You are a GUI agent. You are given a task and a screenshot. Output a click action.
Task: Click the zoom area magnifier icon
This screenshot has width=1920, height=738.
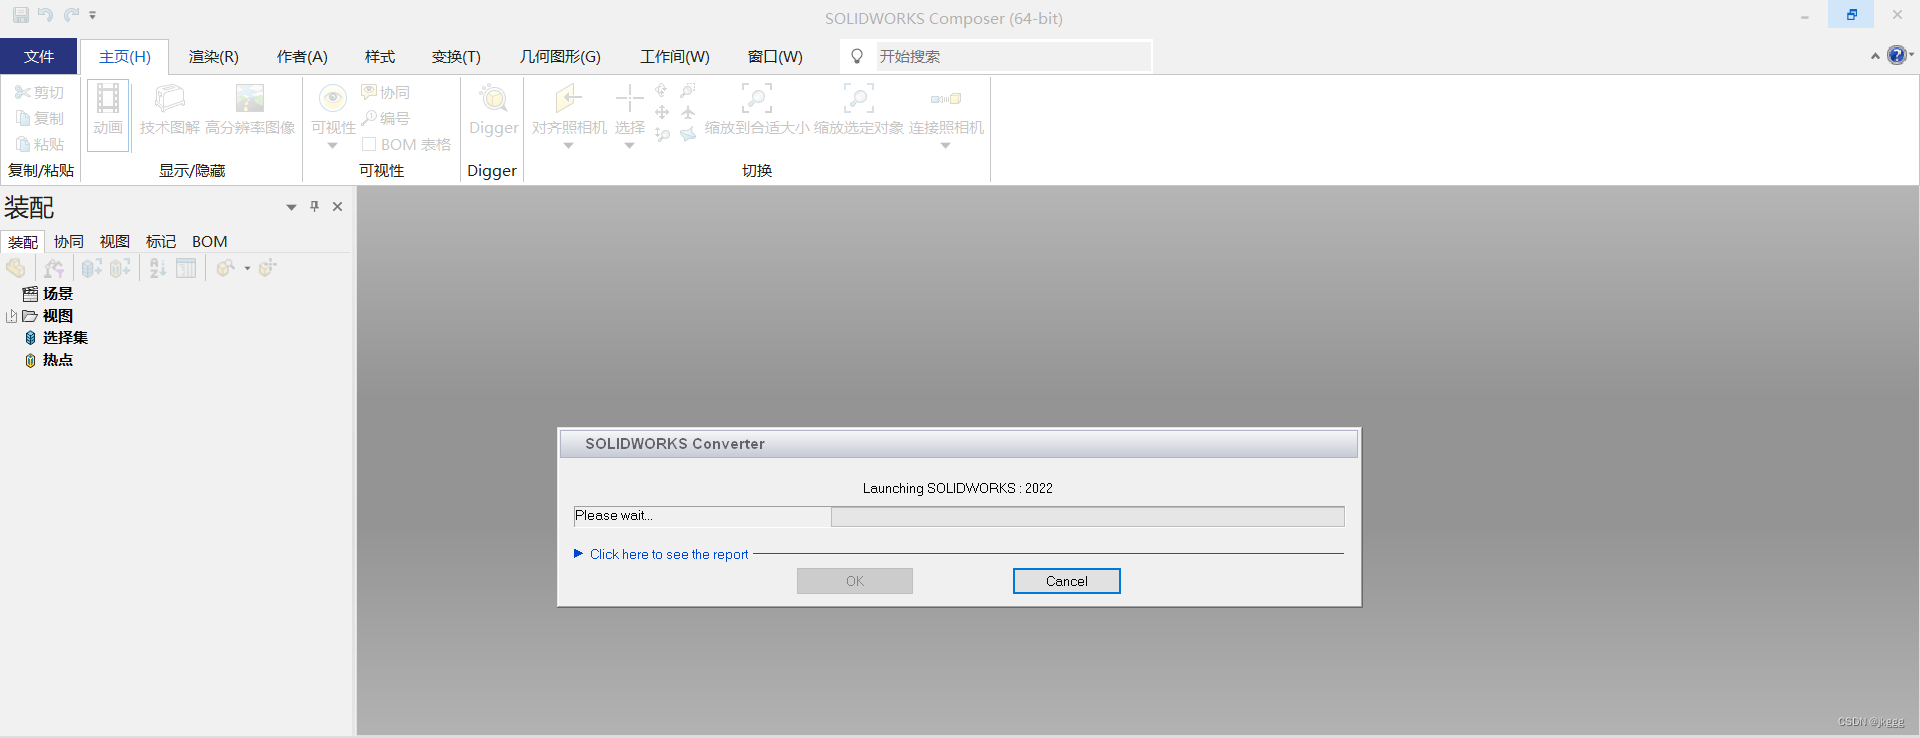(688, 90)
